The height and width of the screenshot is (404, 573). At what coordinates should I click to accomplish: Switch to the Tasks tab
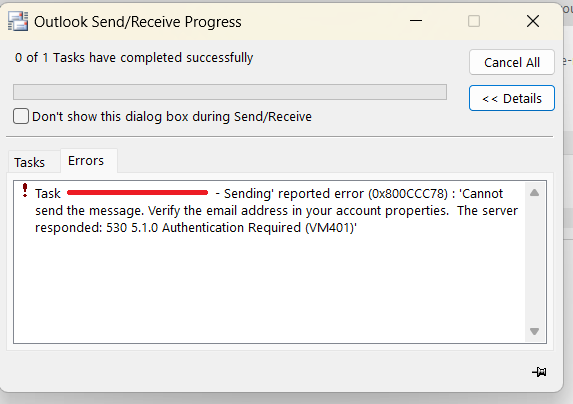coord(30,162)
